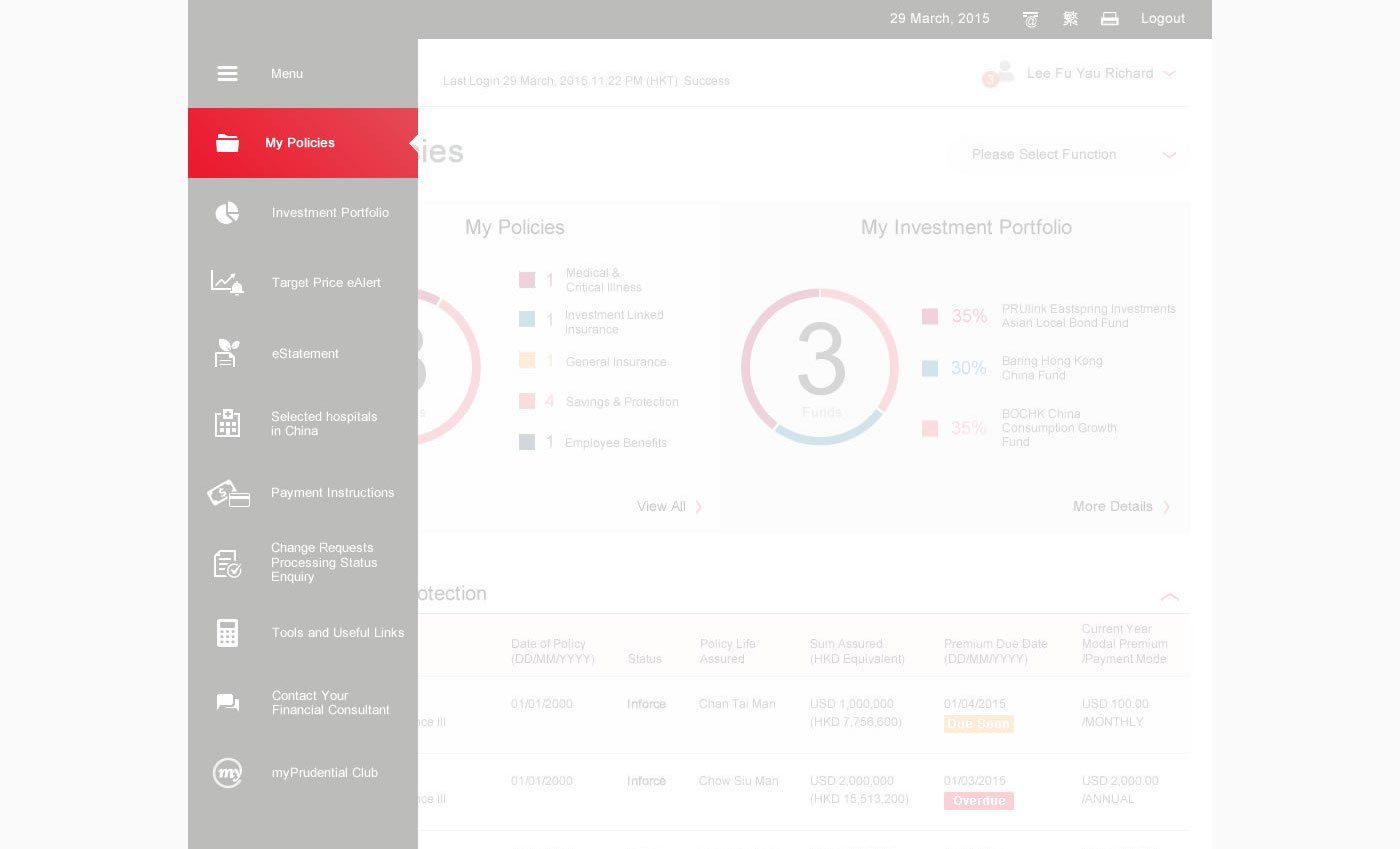The image size is (1400, 849).
Task: Click the Premium Due Date column header
Action: tap(996, 652)
